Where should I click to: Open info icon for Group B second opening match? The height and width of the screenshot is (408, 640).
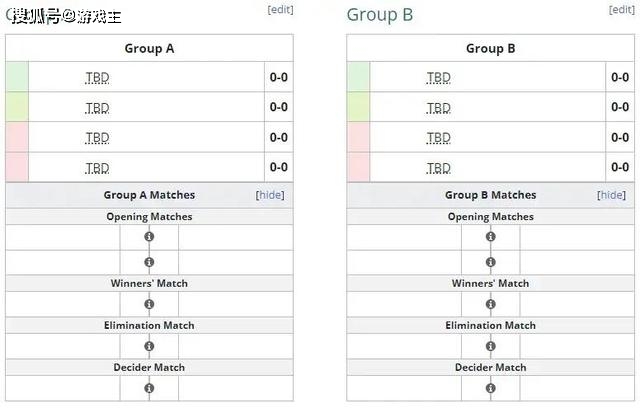click(491, 262)
